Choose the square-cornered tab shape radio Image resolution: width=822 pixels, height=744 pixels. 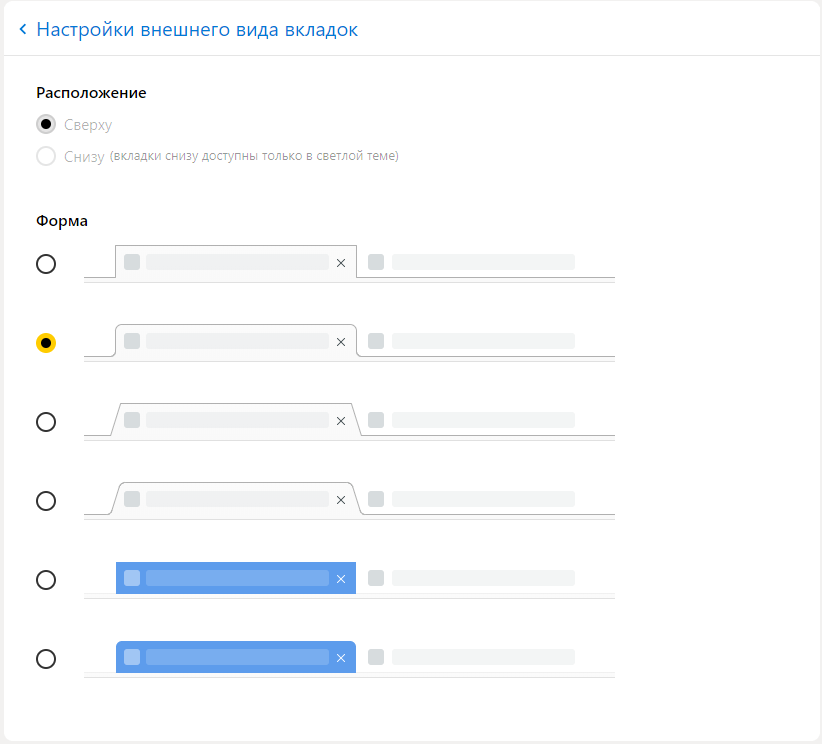click(46, 264)
